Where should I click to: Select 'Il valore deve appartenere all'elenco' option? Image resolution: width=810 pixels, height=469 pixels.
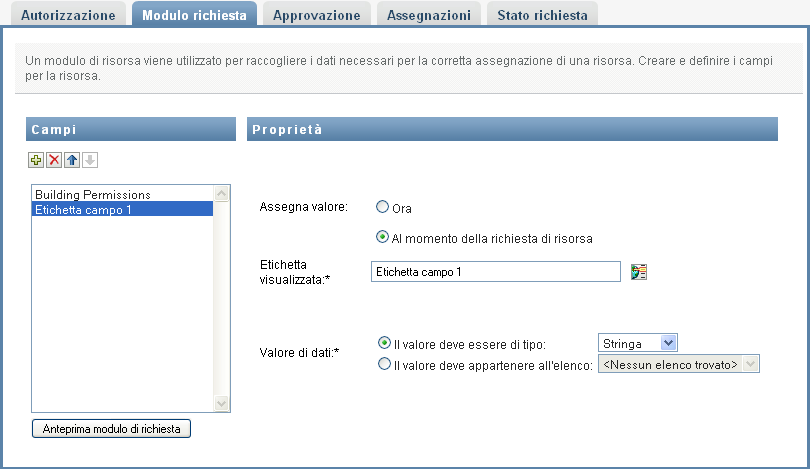[385, 365]
